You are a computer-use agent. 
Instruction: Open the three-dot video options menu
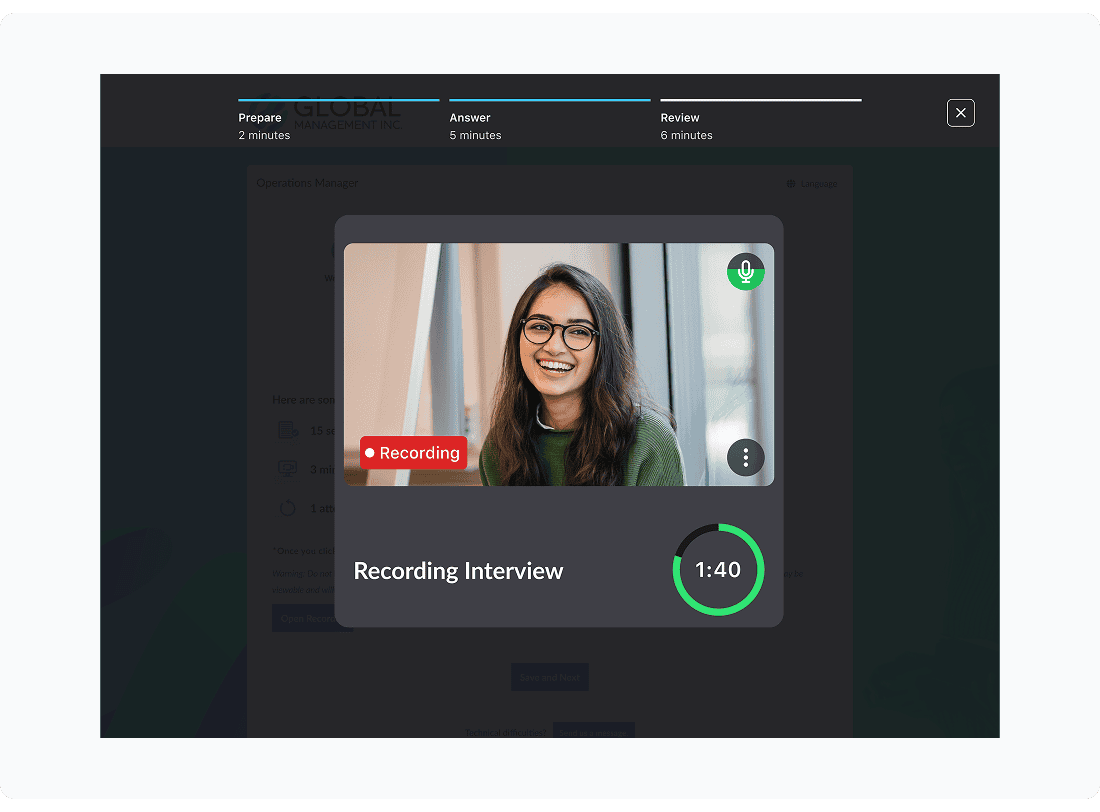click(745, 458)
